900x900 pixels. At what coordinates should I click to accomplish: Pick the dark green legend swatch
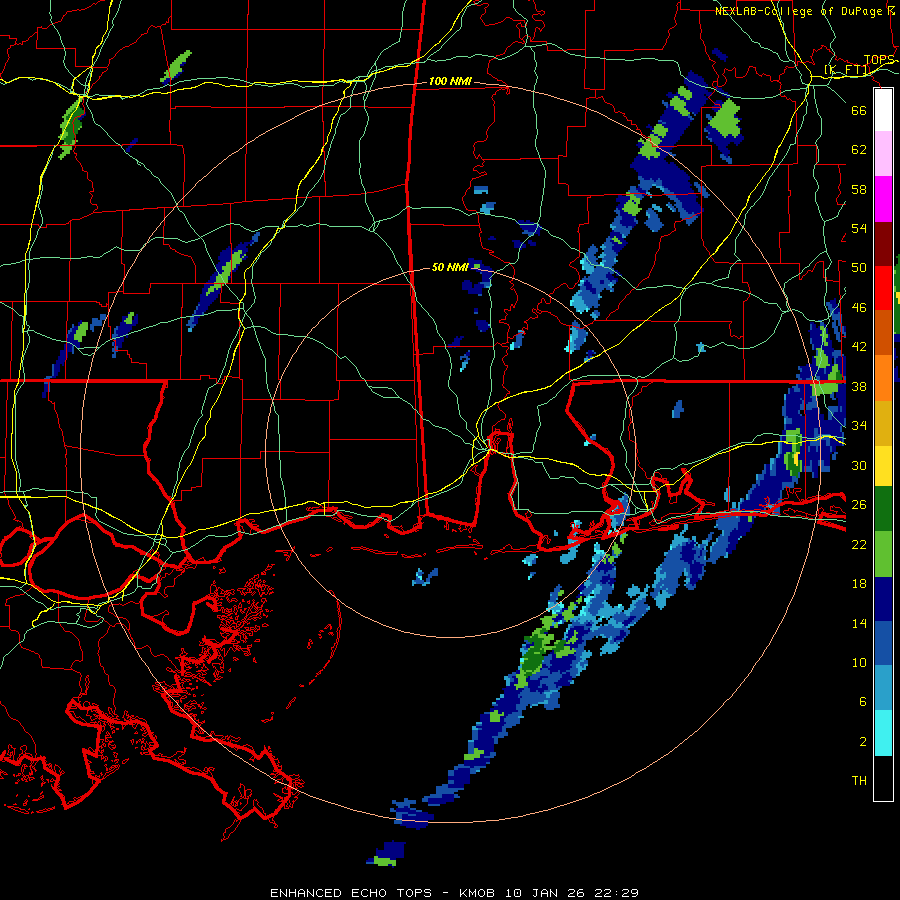pyautogui.click(x=883, y=509)
